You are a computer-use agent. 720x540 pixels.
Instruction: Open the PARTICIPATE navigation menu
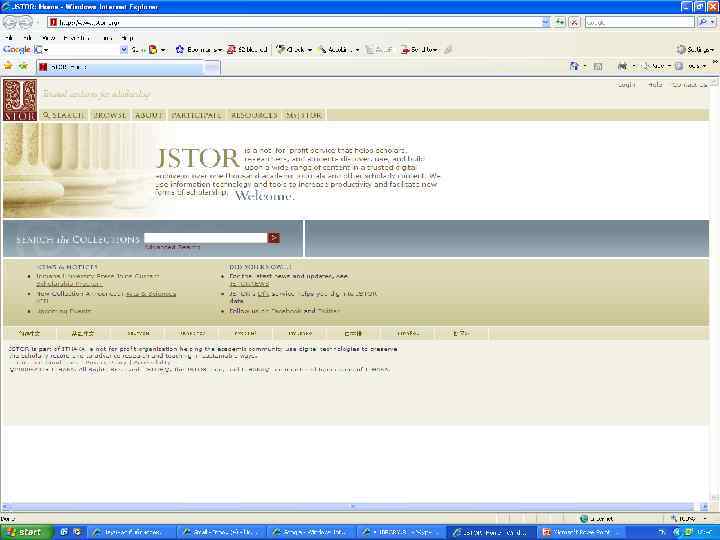tap(197, 115)
